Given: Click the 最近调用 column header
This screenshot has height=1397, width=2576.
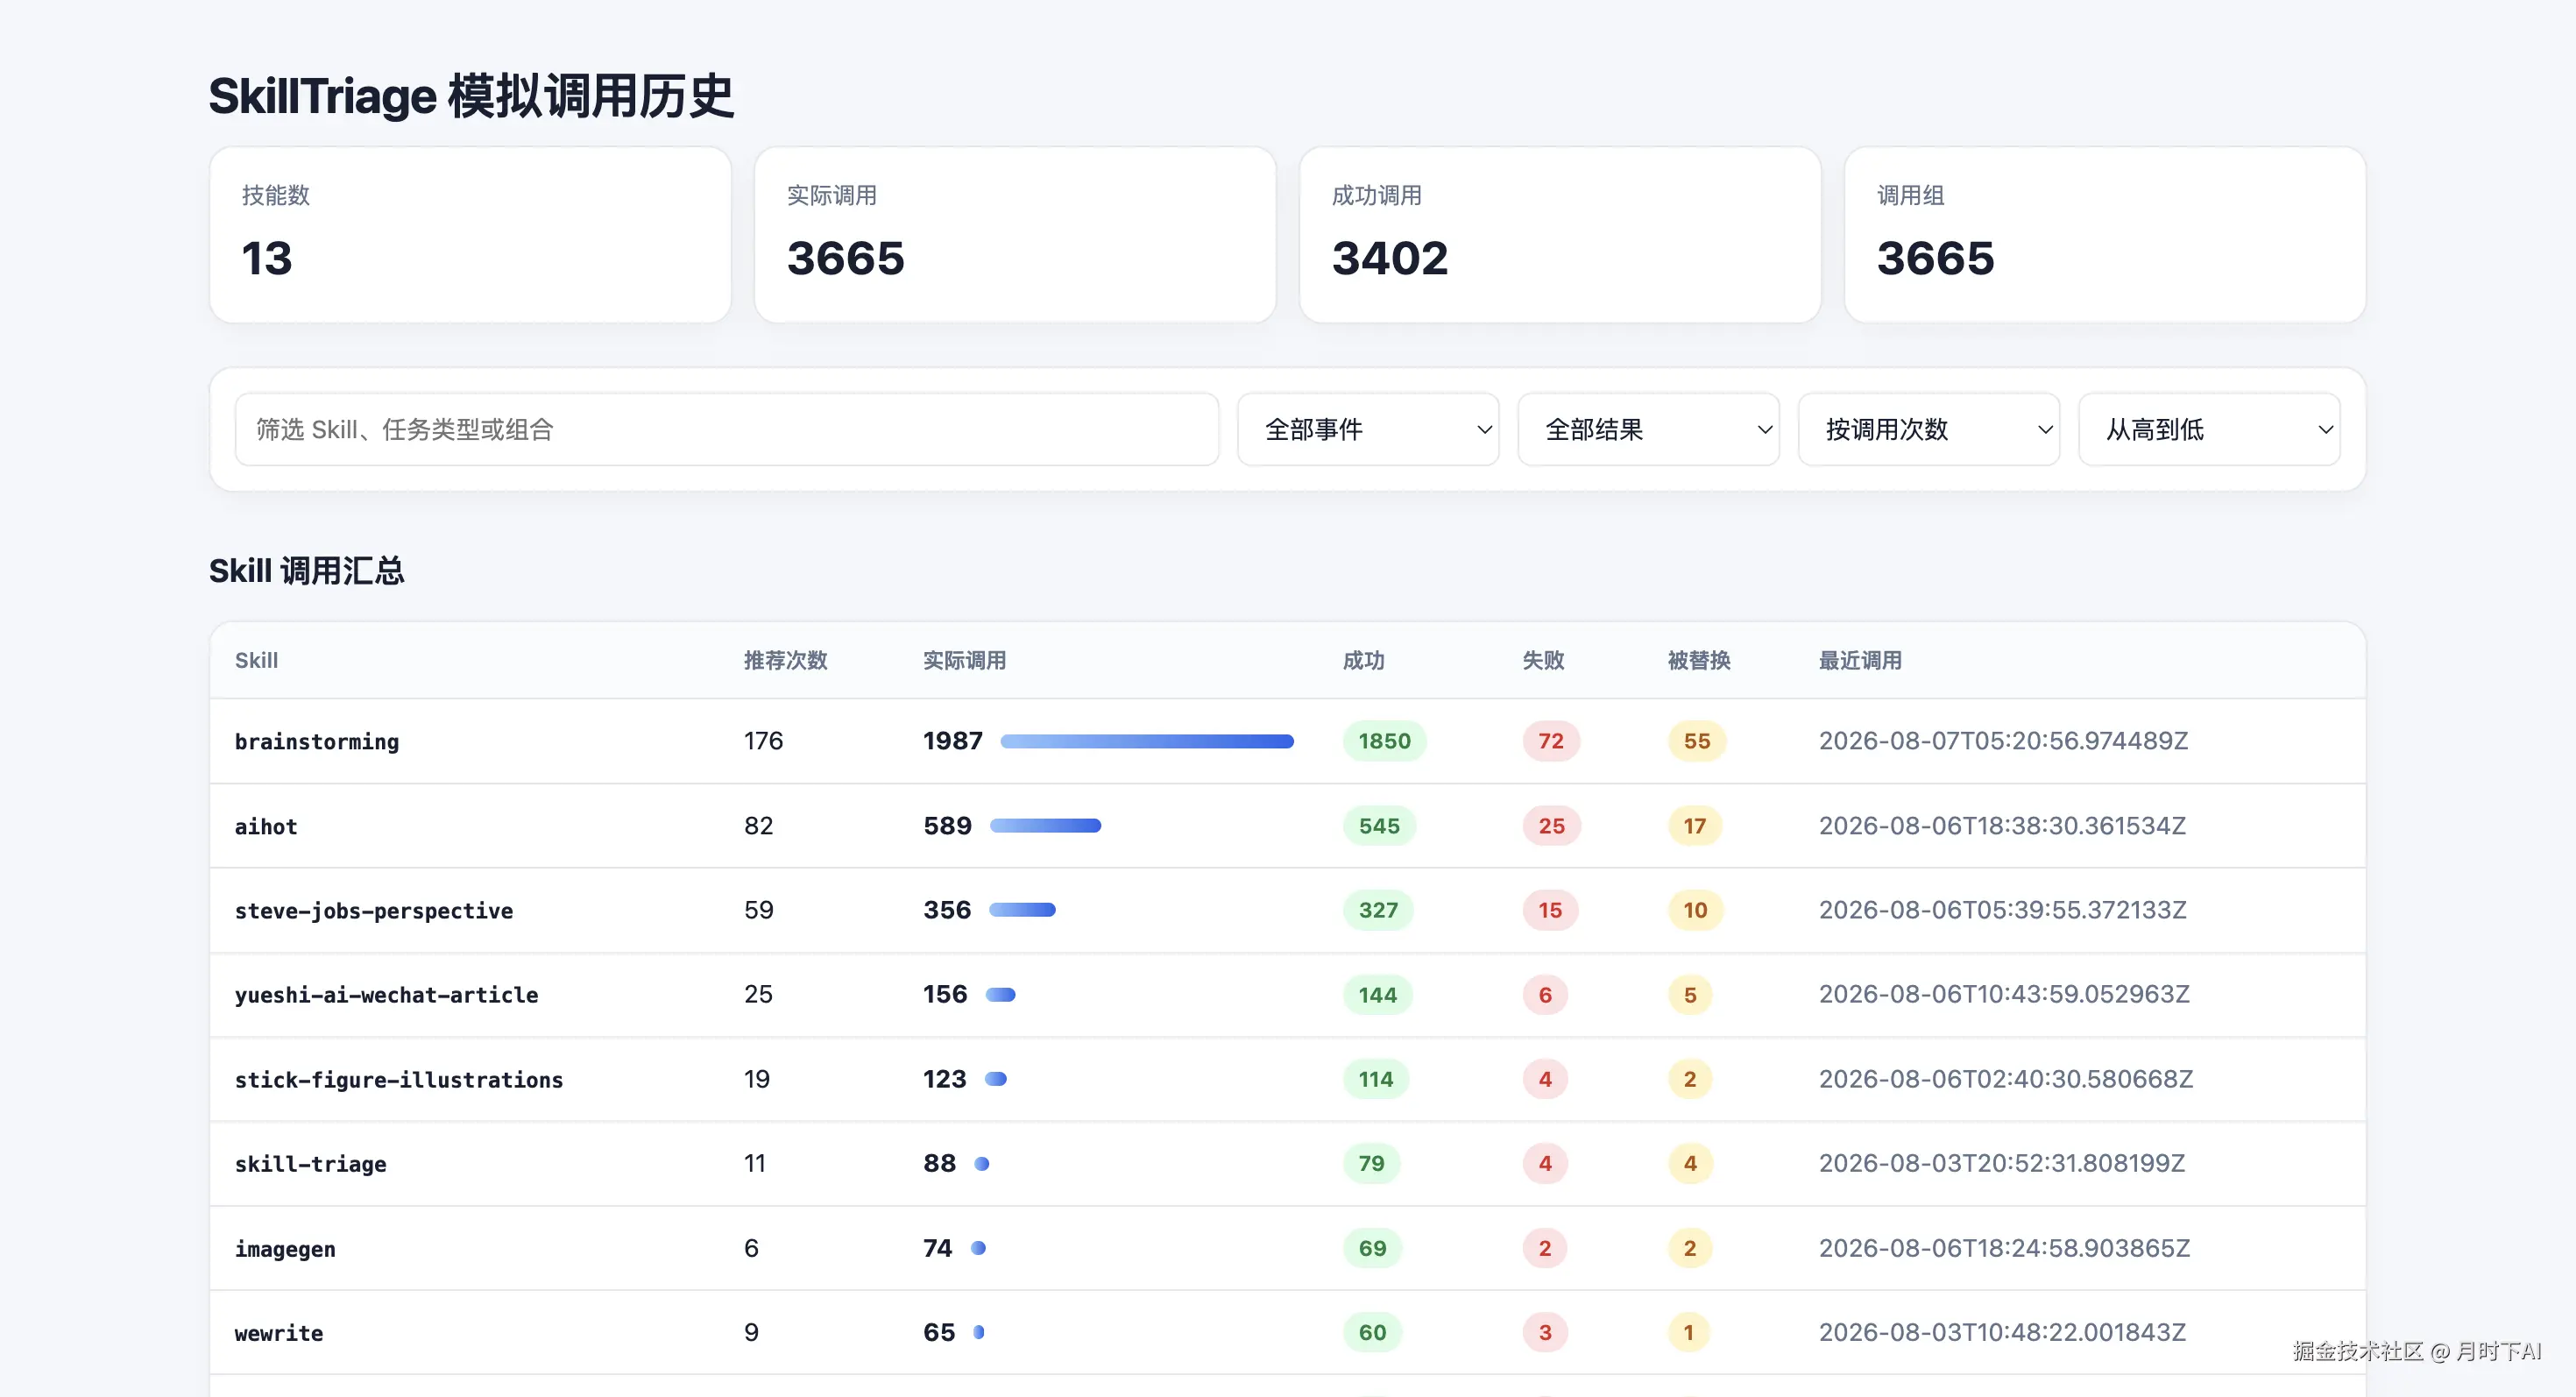Looking at the screenshot, I should (1860, 660).
